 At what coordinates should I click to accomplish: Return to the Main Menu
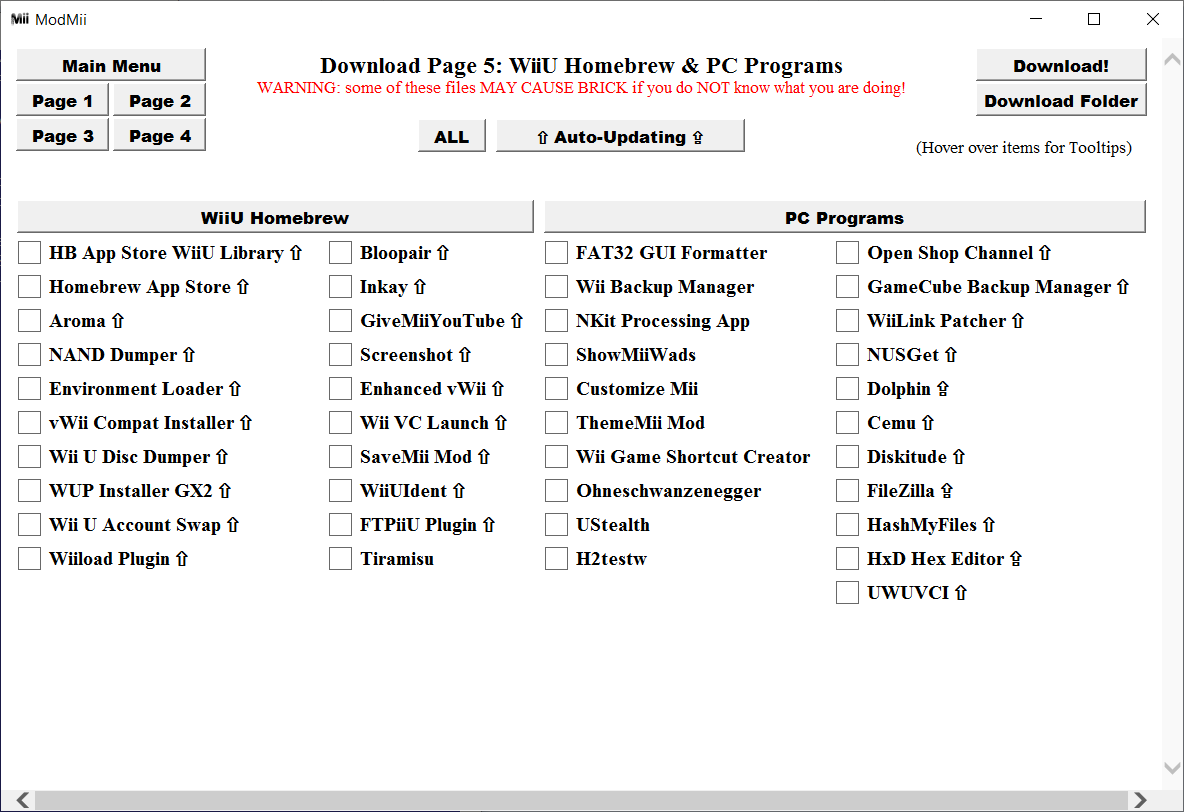tap(111, 65)
